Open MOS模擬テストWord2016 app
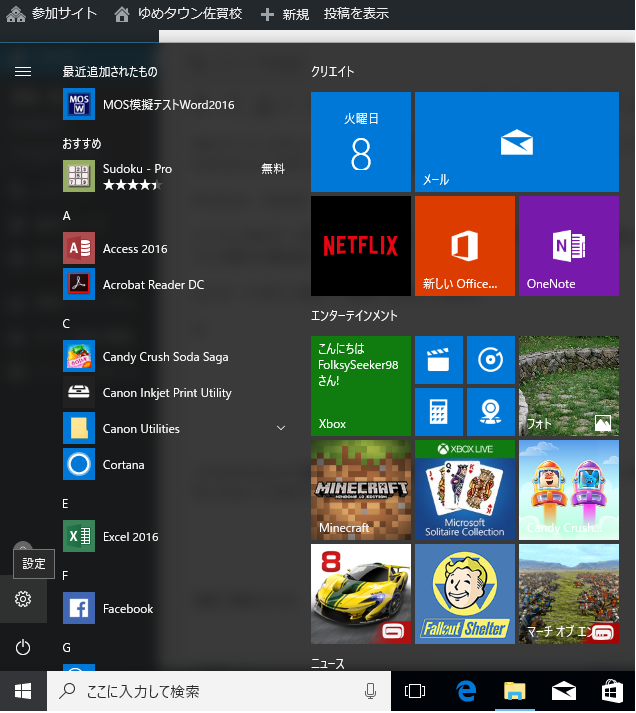Screen dimensions: 636x713 coord(175,105)
